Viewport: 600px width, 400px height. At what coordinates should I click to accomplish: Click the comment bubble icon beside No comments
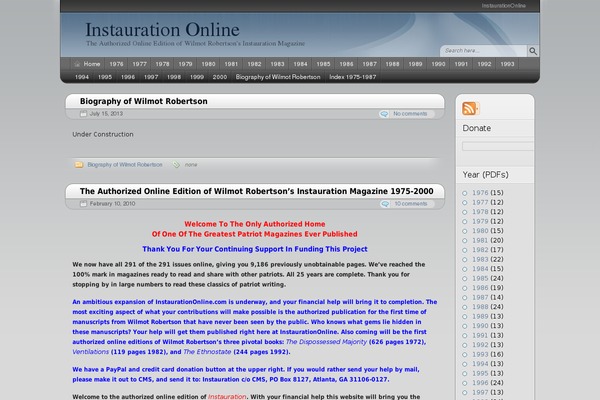(384, 114)
